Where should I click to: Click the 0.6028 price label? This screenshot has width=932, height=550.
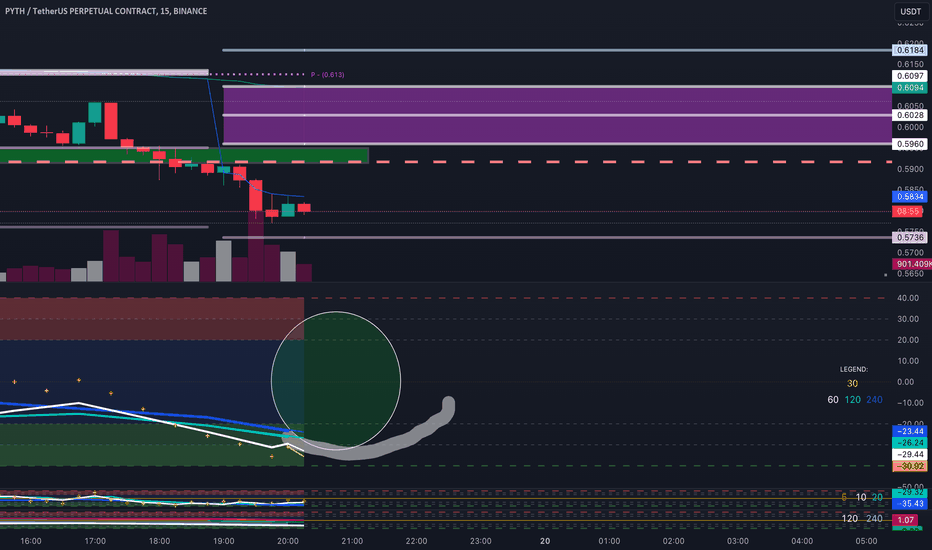pyautogui.click(x=910, y=115)
